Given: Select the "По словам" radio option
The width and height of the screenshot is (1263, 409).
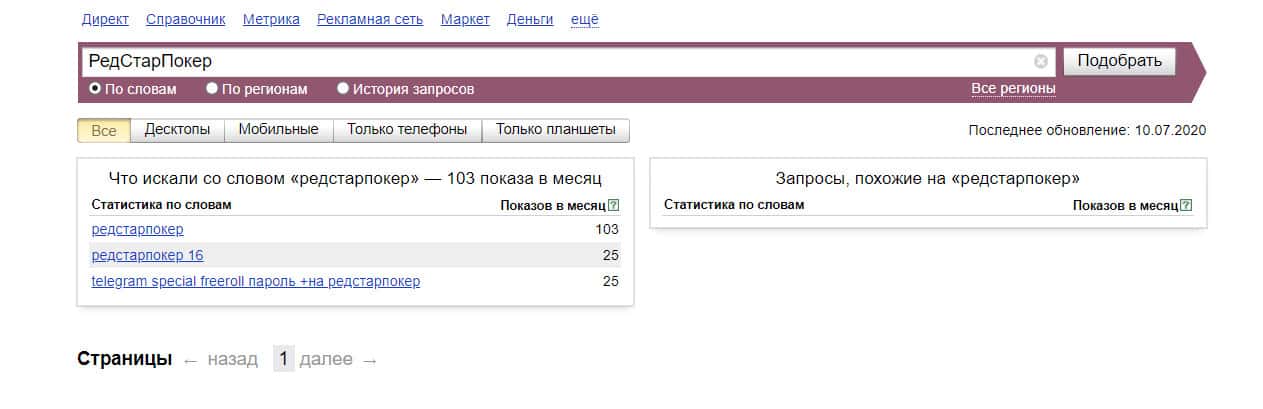Looking at the screenshot, I should click(x=96, y=89).
